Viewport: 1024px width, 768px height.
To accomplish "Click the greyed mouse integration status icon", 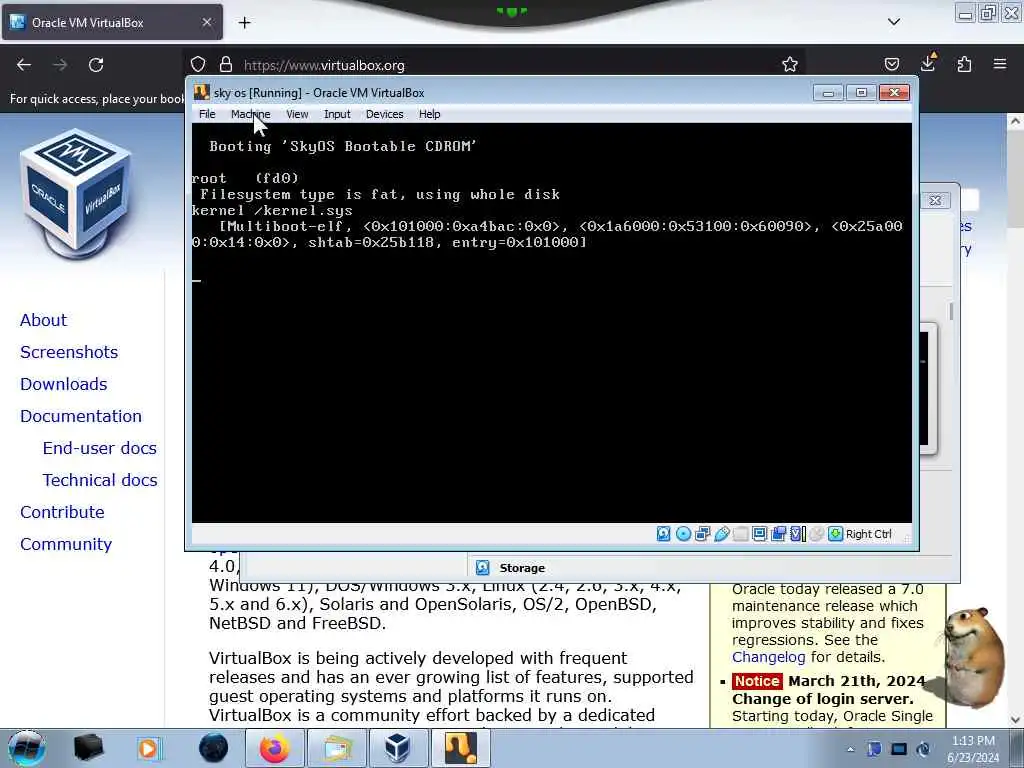I will coord(816,534).
